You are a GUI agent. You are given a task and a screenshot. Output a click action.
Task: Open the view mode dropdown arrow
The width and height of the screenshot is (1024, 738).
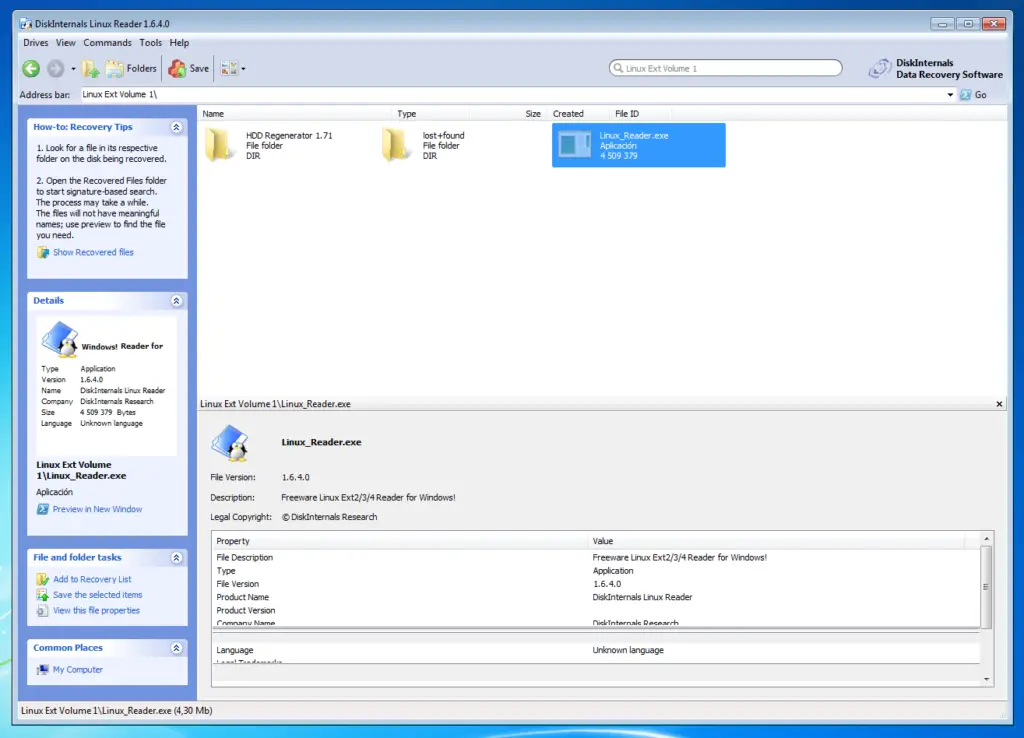point(244,69)
